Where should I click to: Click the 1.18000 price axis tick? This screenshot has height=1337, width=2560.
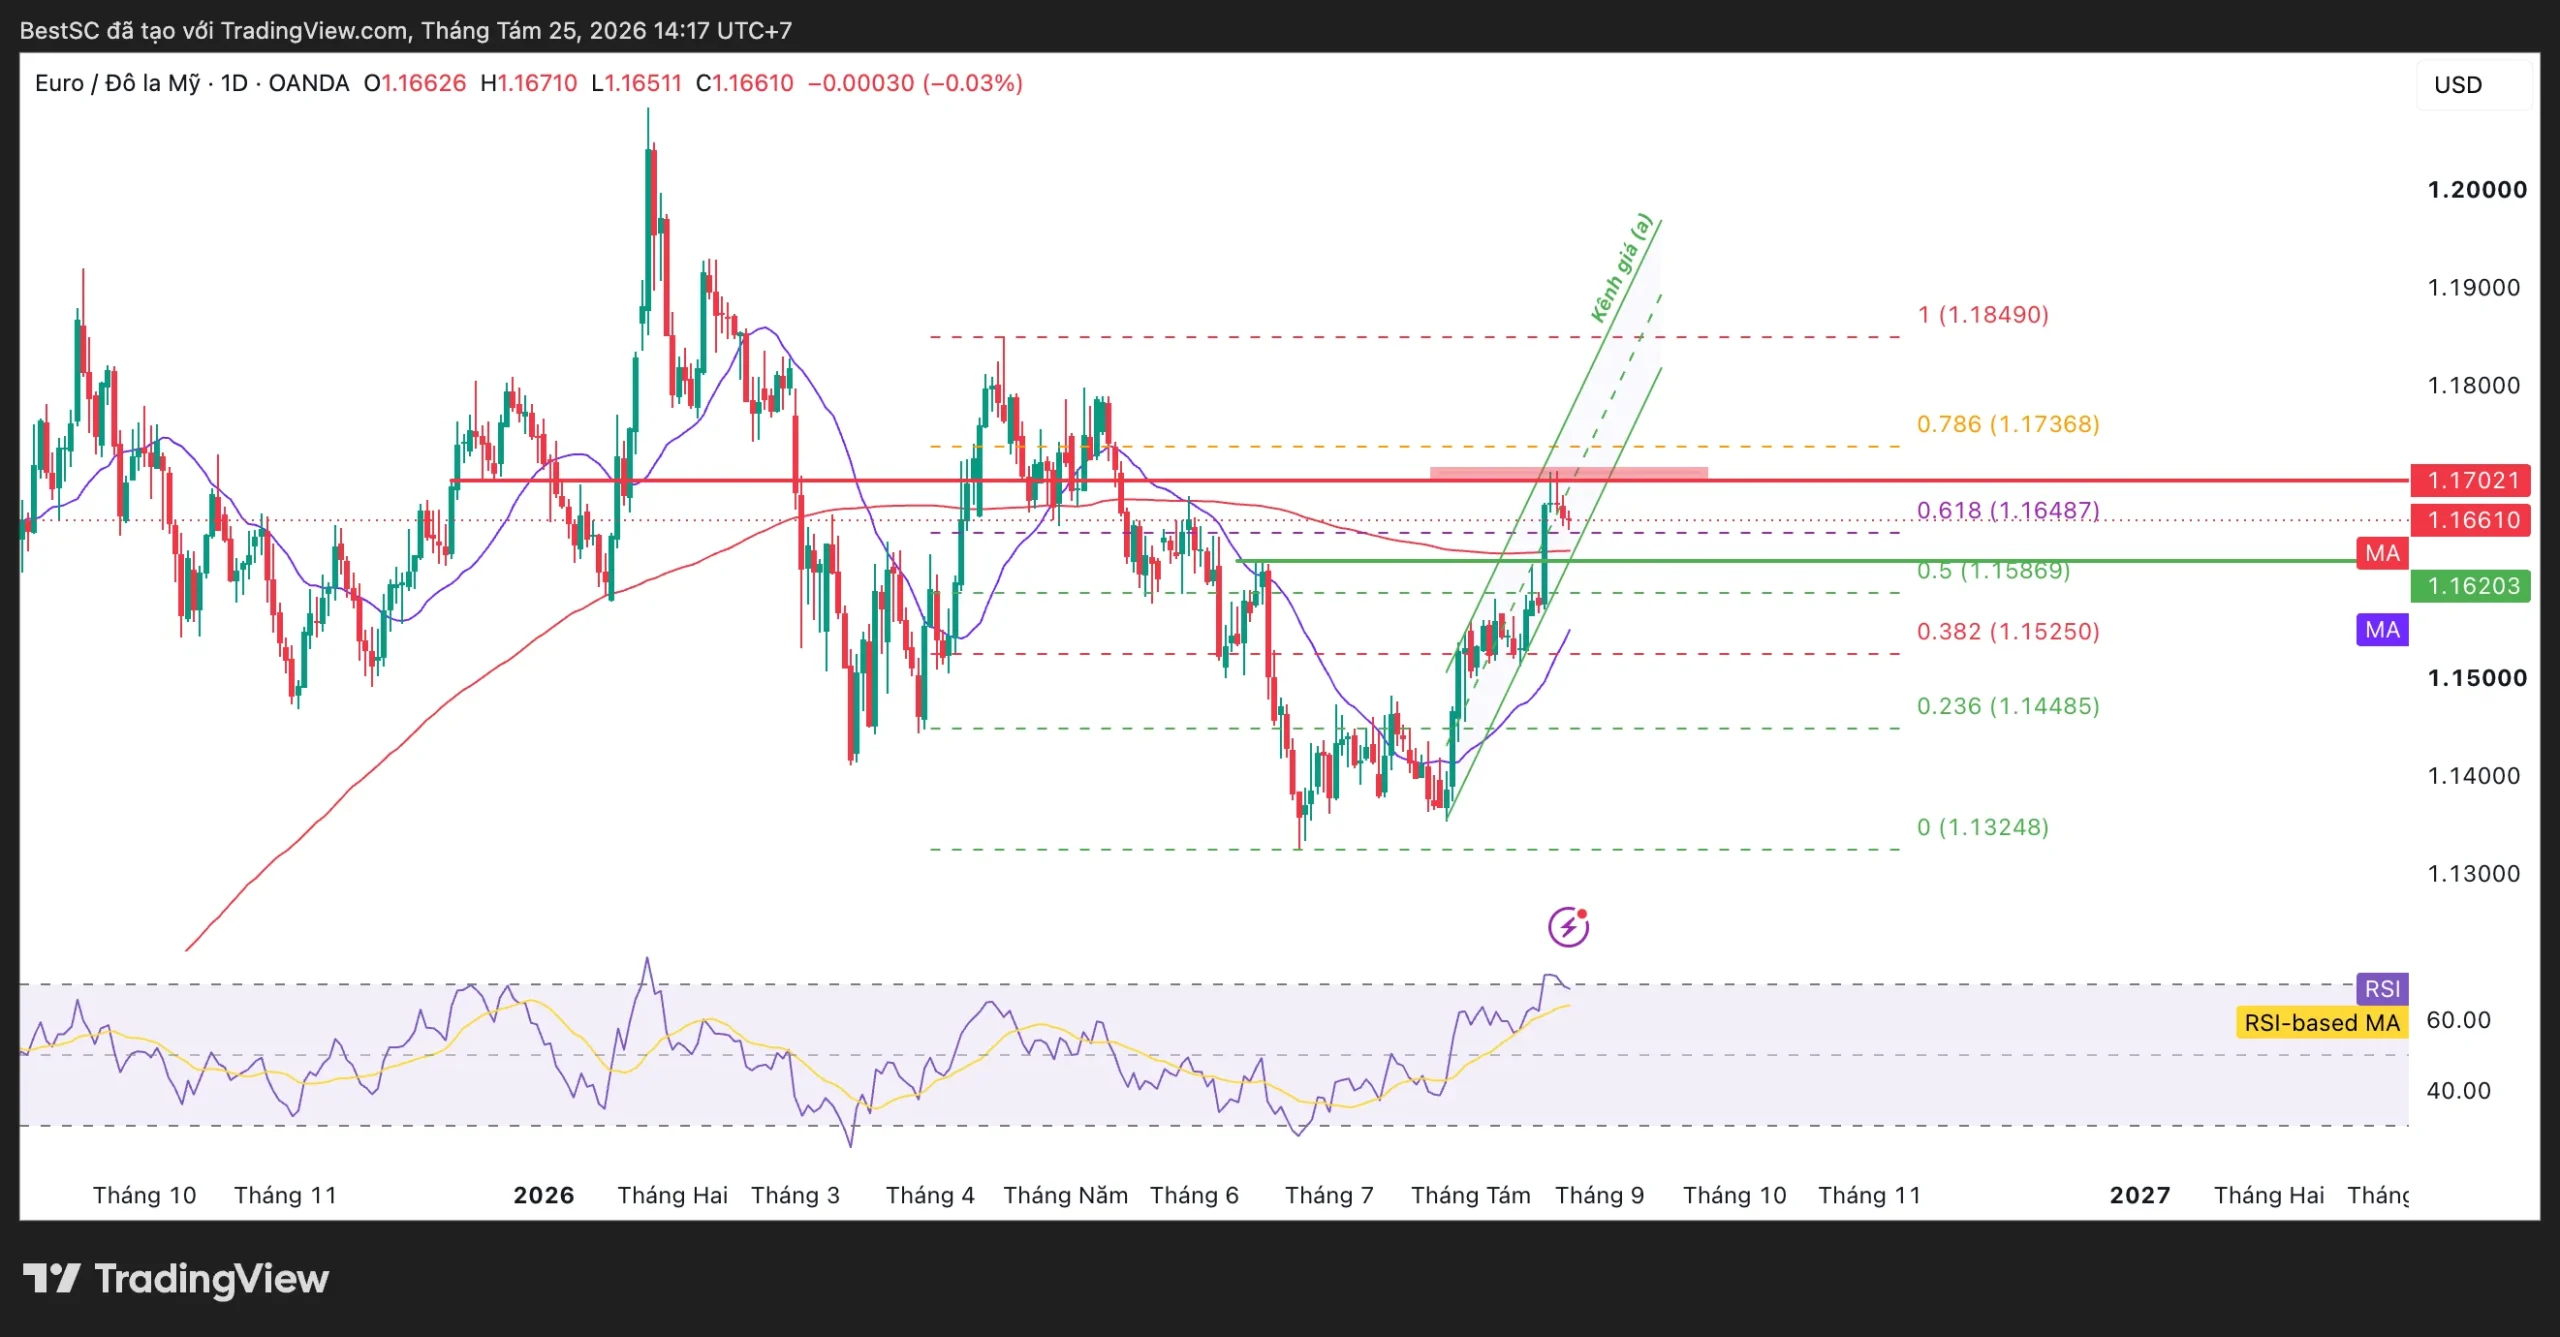pyautogui.click(x=2474, y=386)
